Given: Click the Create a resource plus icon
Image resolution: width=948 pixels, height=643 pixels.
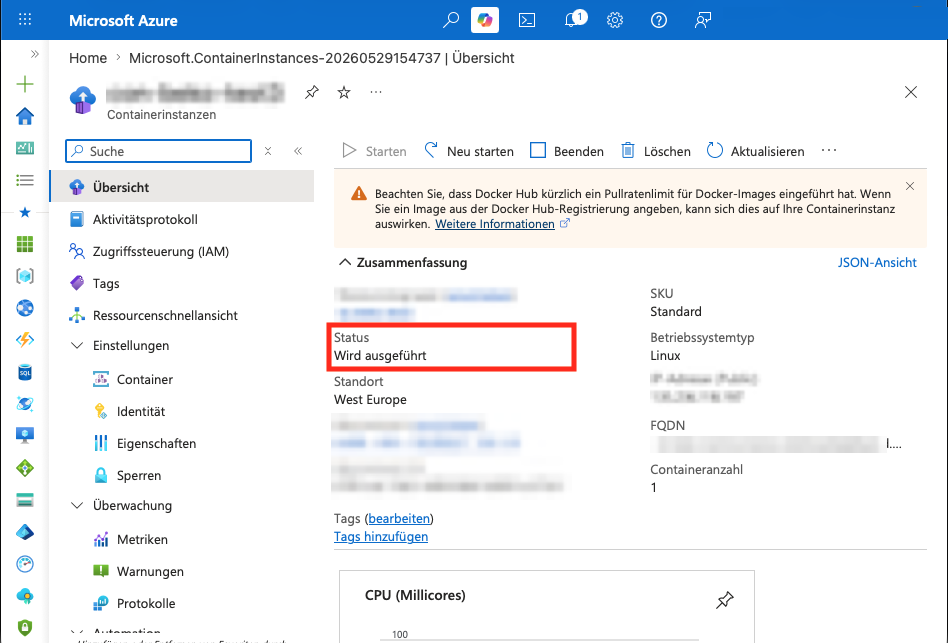Looking at the screenshot, I should click(25, 84).
